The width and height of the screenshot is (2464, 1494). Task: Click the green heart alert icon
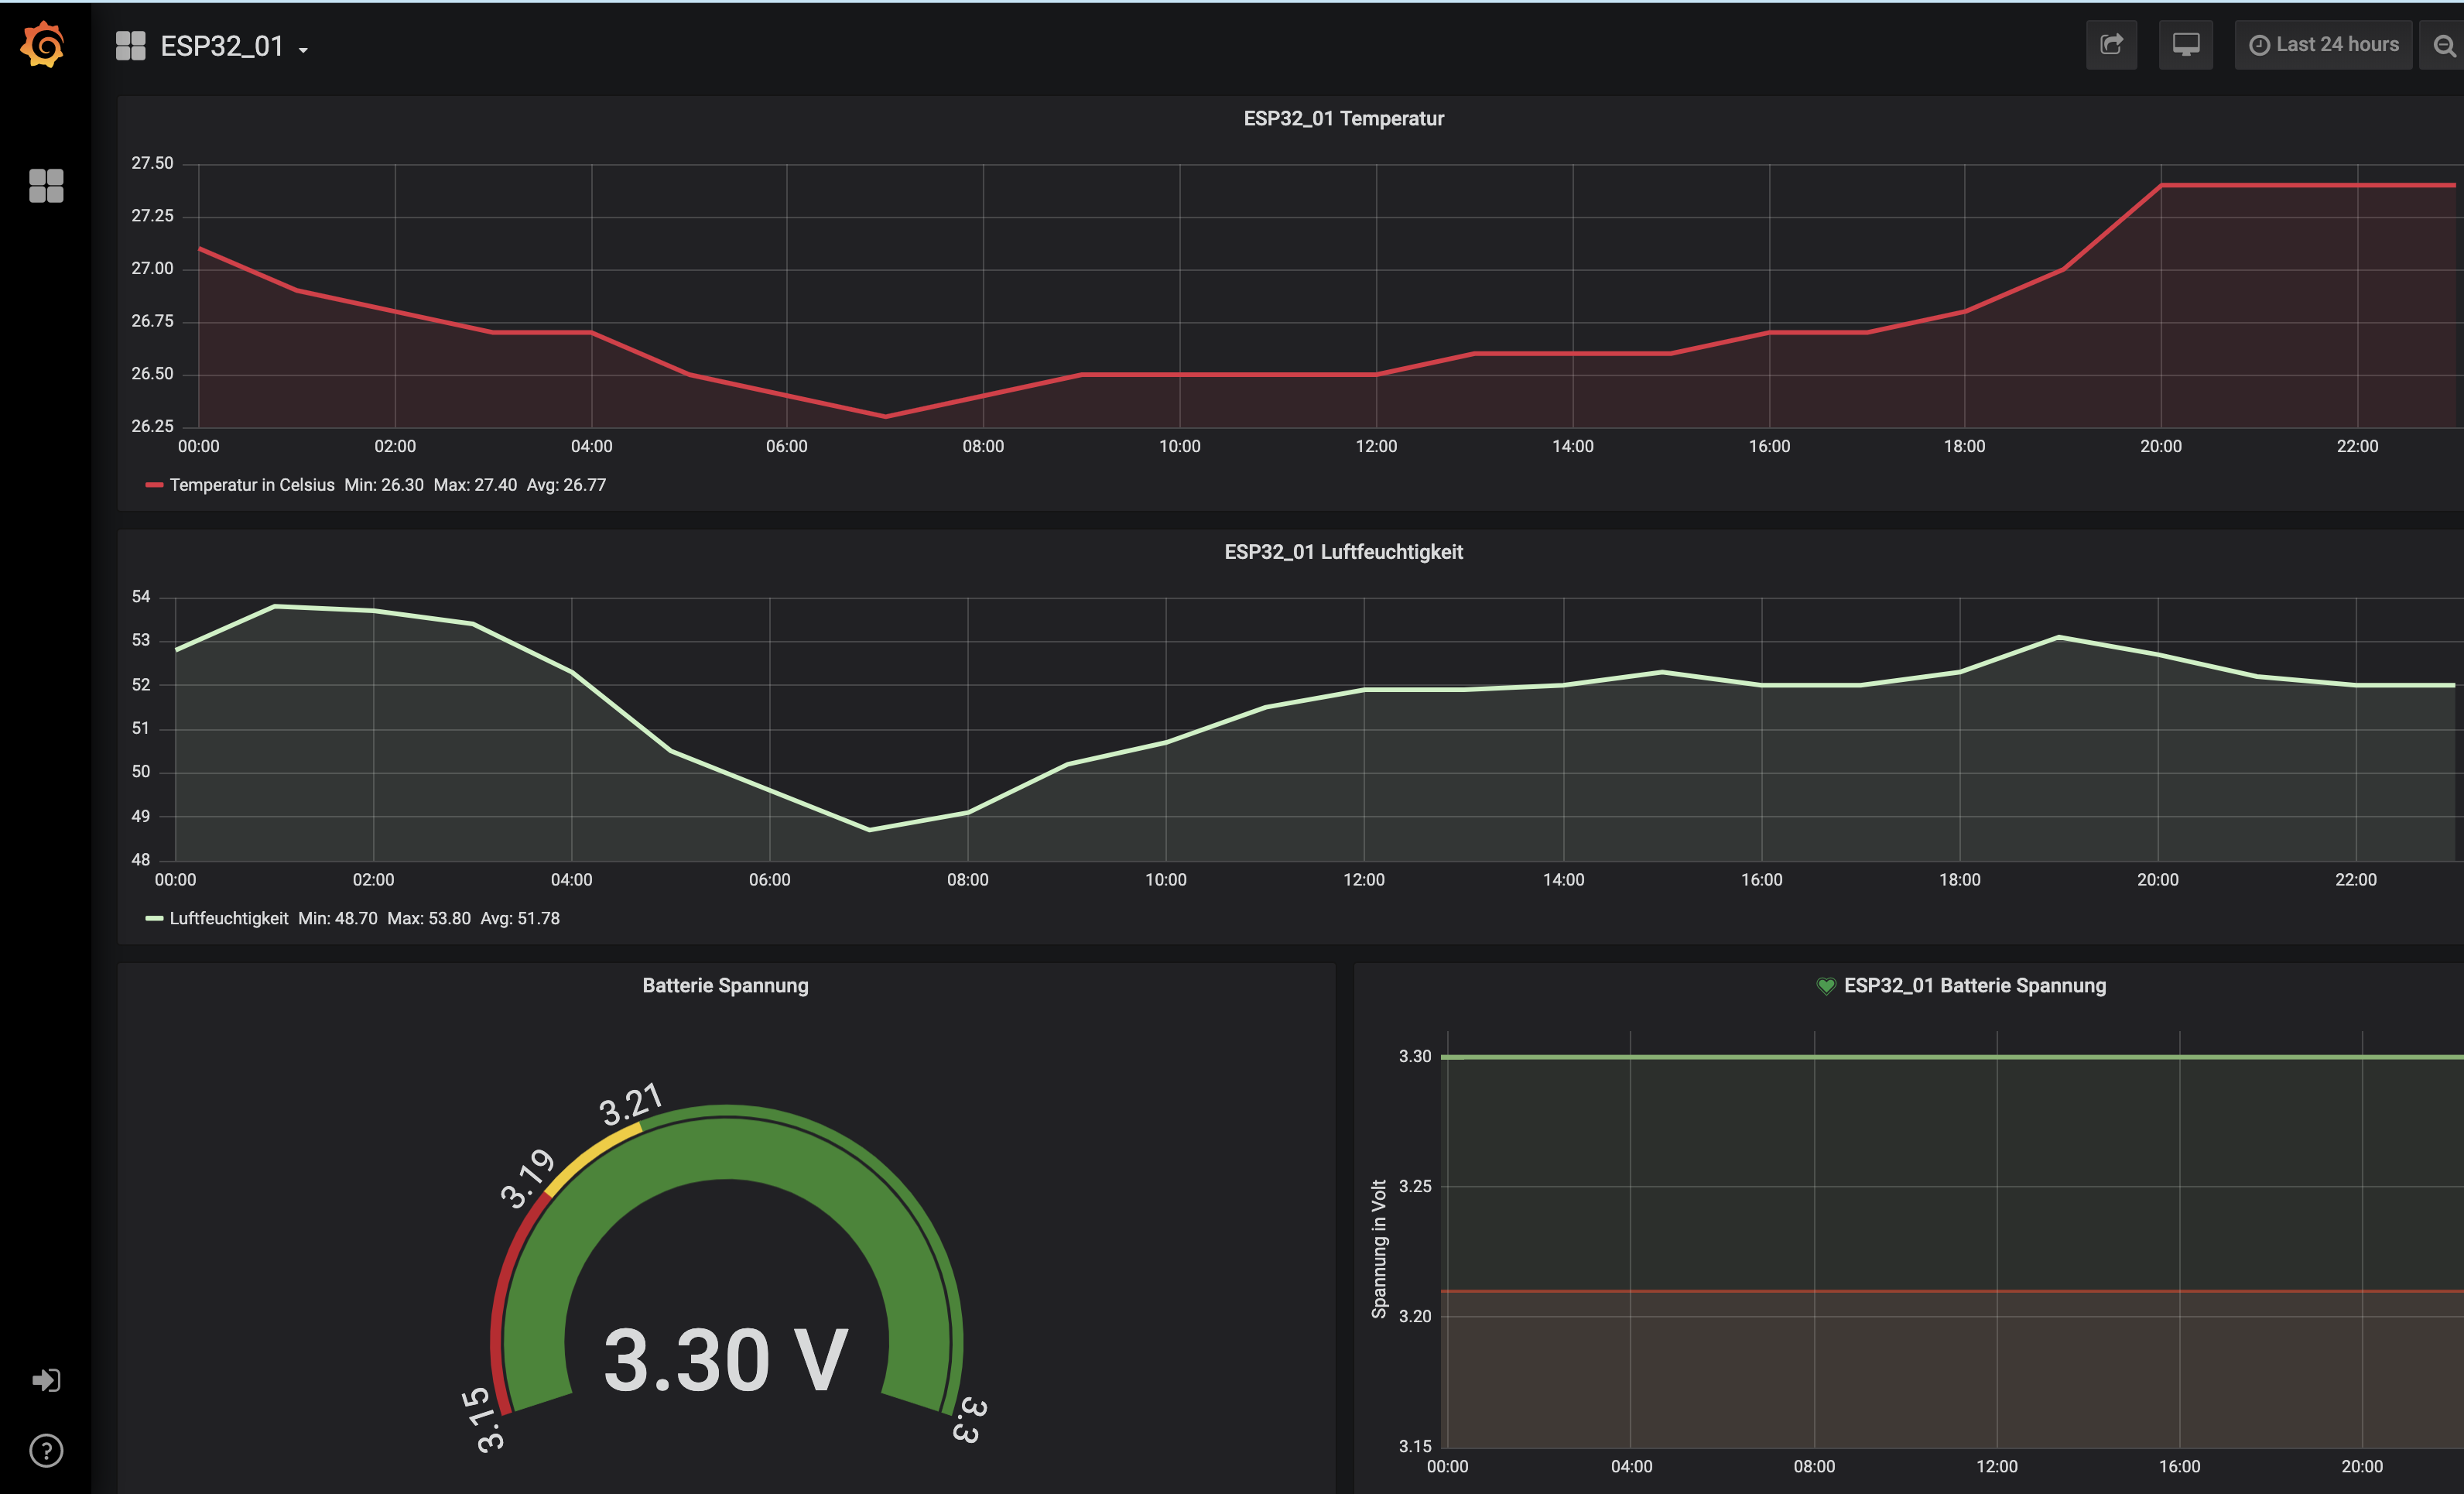(1826, 986)
